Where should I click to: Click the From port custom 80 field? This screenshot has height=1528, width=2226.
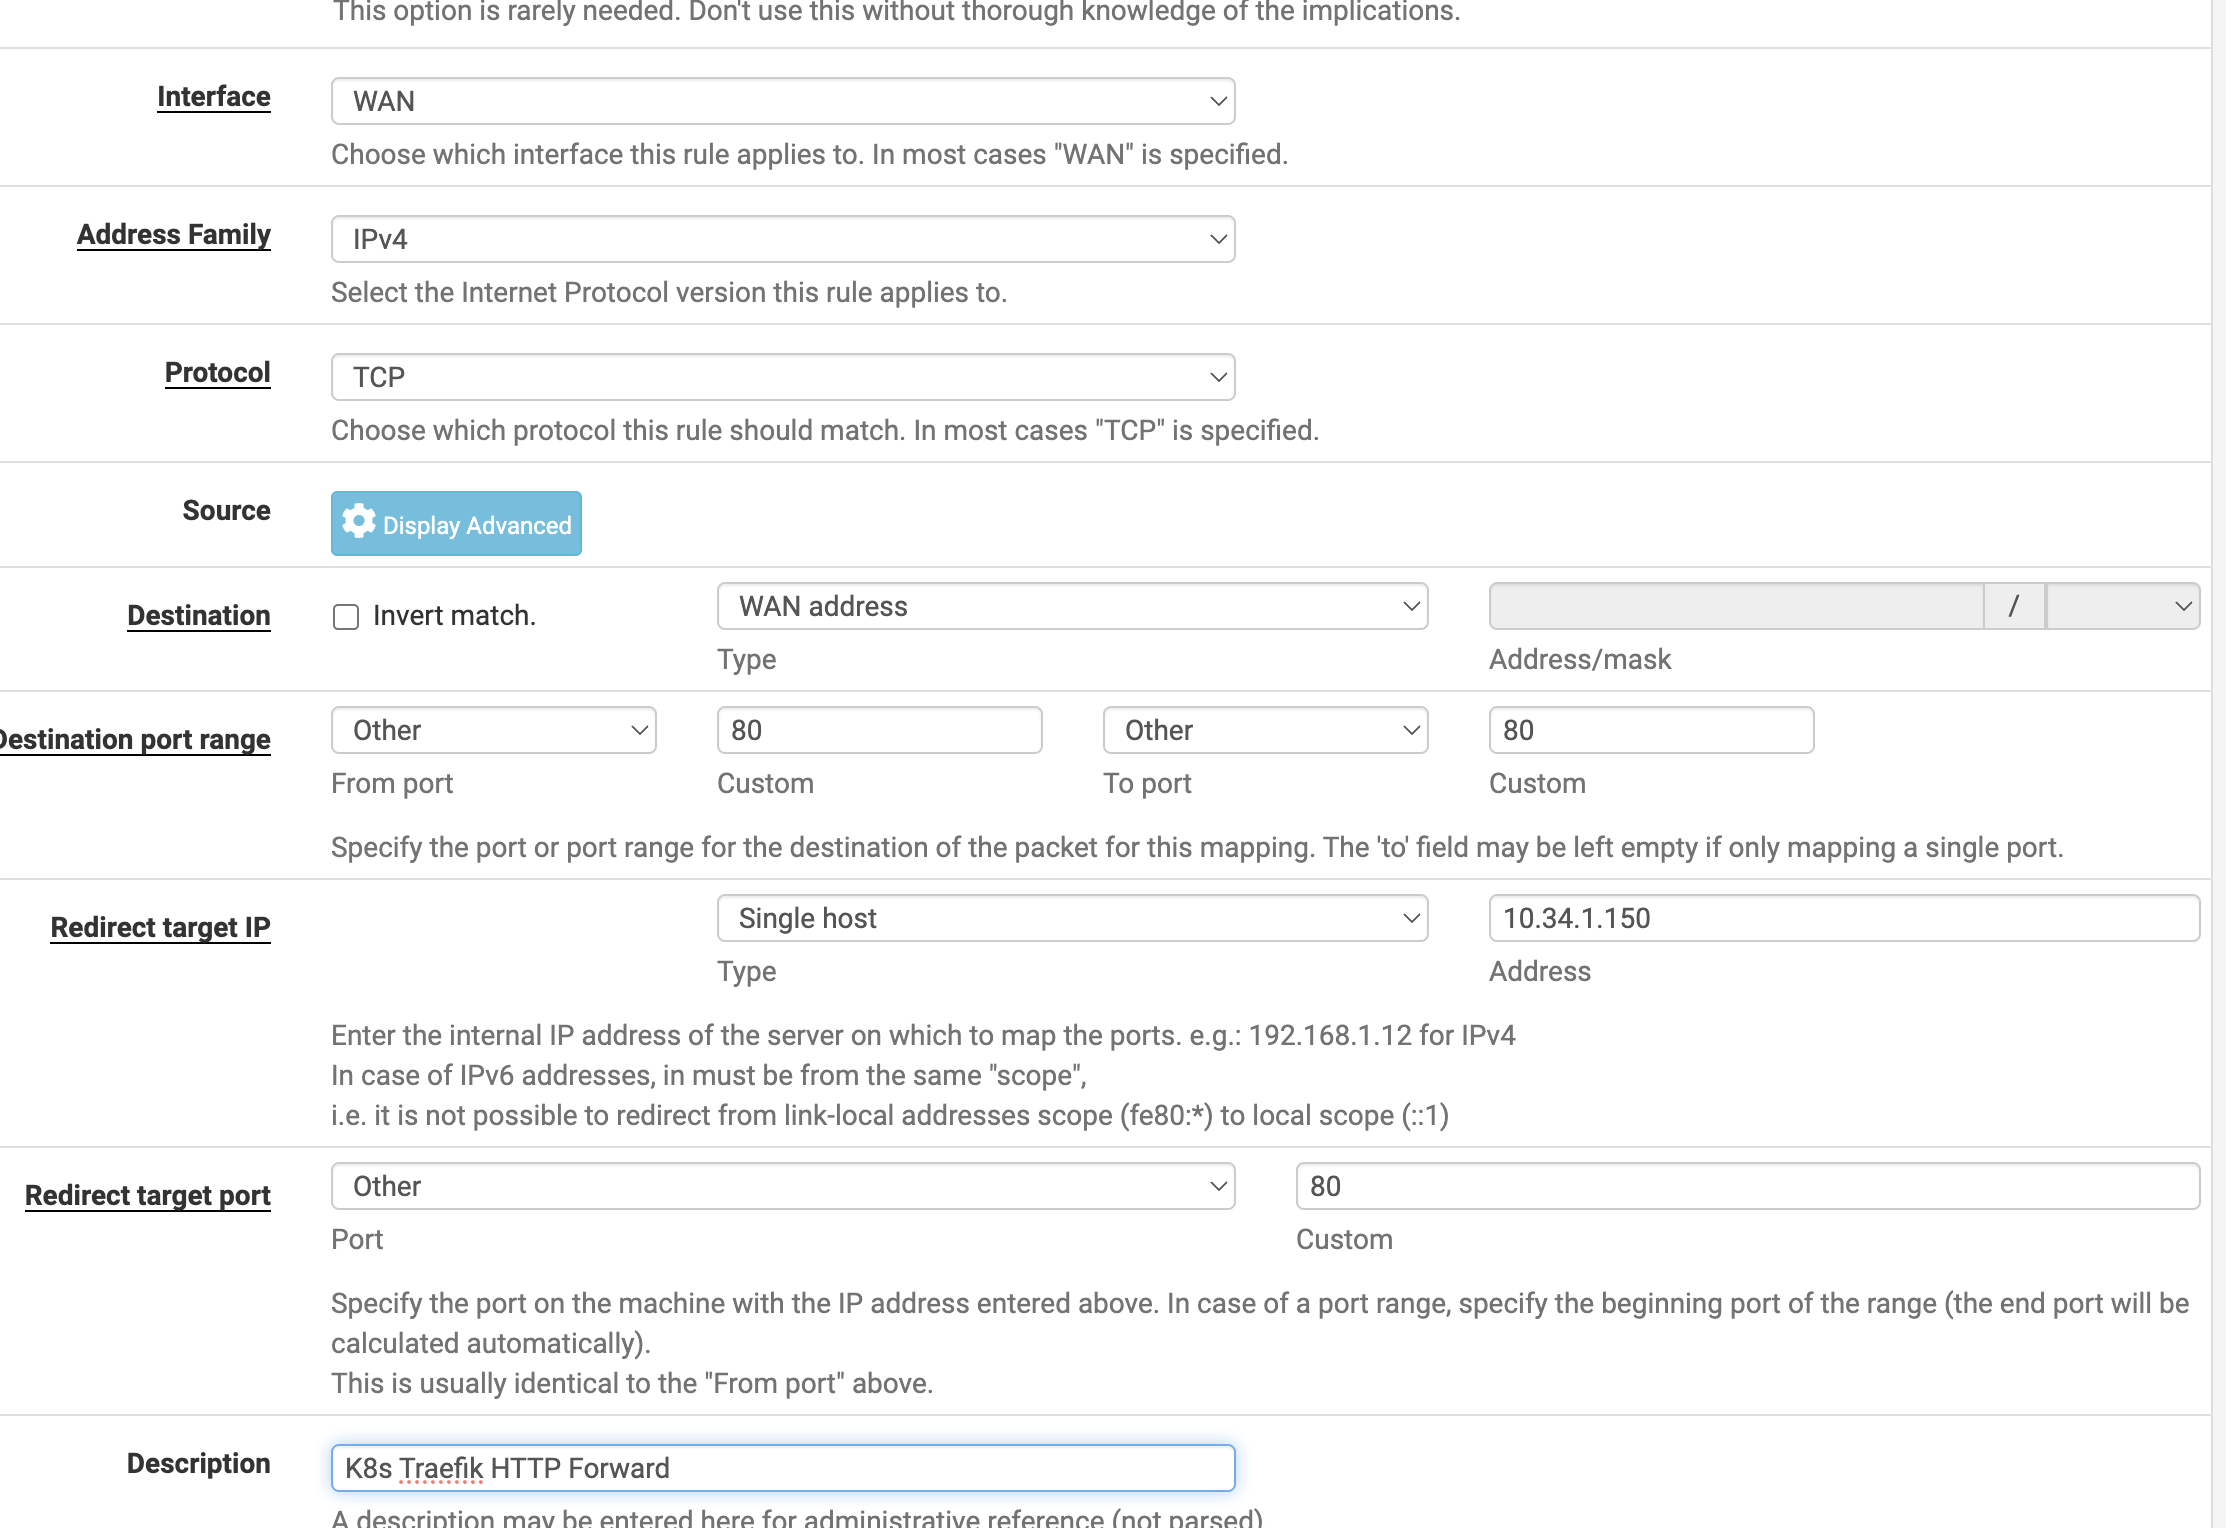point(879,730)
